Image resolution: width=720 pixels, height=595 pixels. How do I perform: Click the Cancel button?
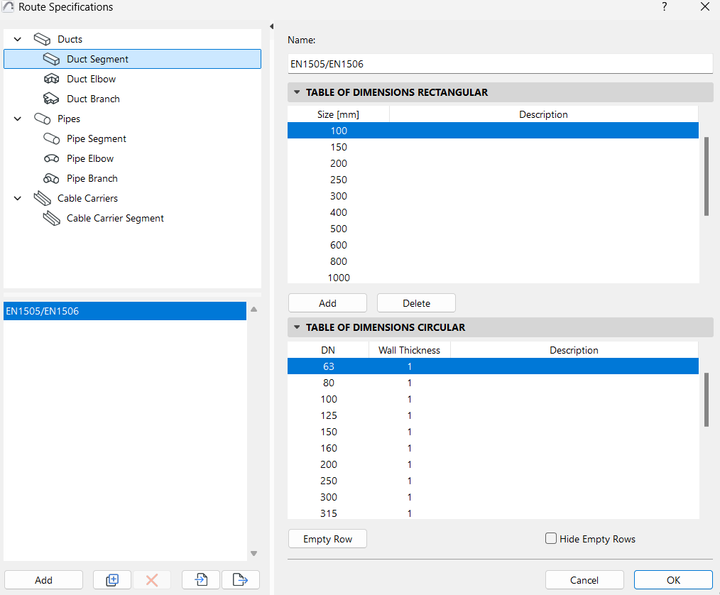(584, 580)
